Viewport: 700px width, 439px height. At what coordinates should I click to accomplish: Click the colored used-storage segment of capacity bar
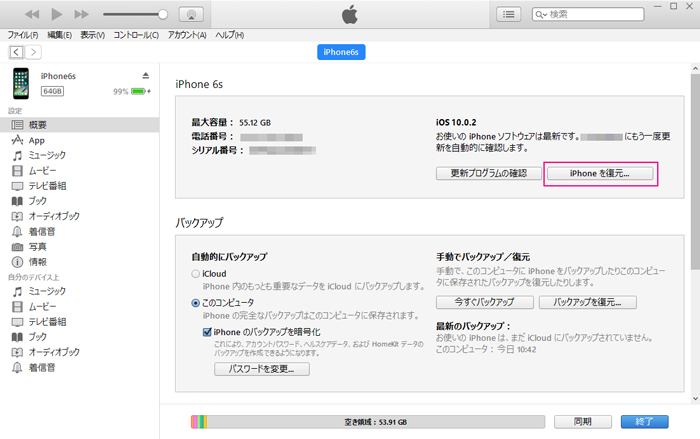[x=199, y=422]
